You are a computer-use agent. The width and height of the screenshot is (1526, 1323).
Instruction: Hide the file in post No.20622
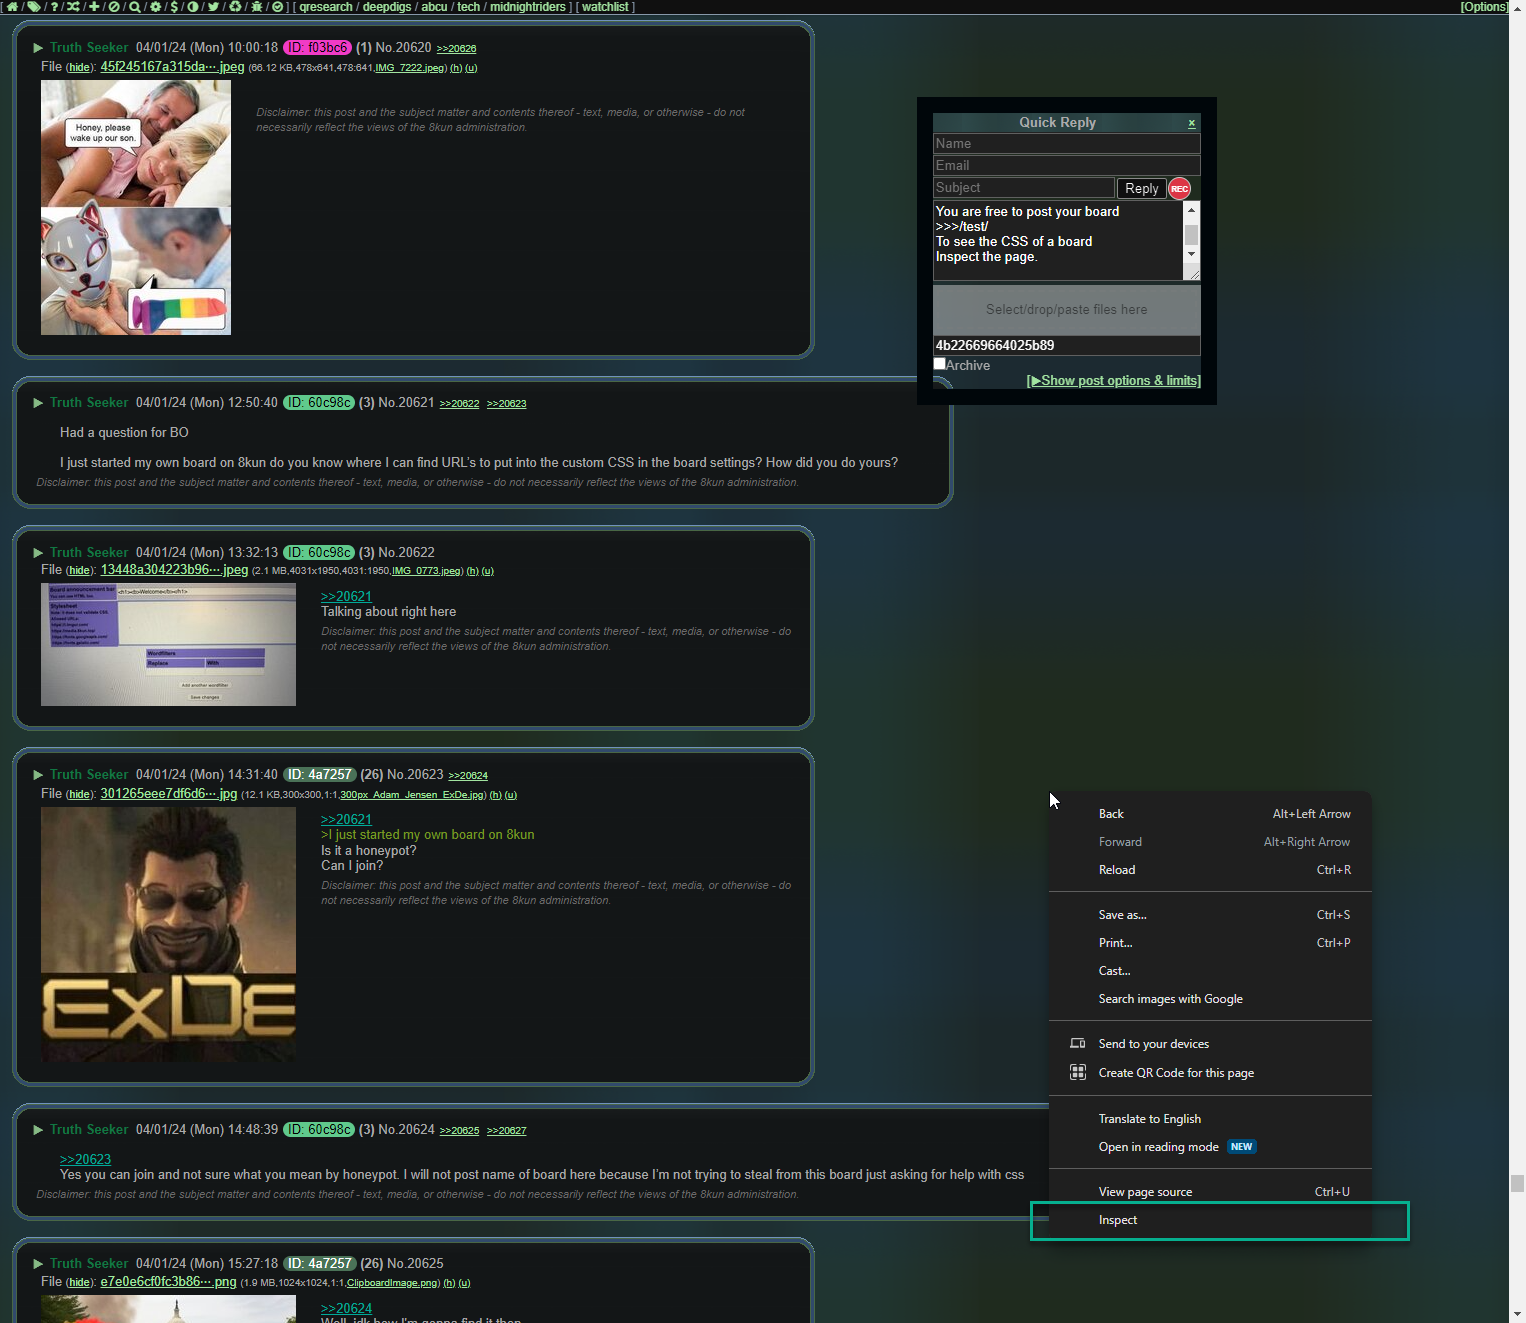(80, 571)
